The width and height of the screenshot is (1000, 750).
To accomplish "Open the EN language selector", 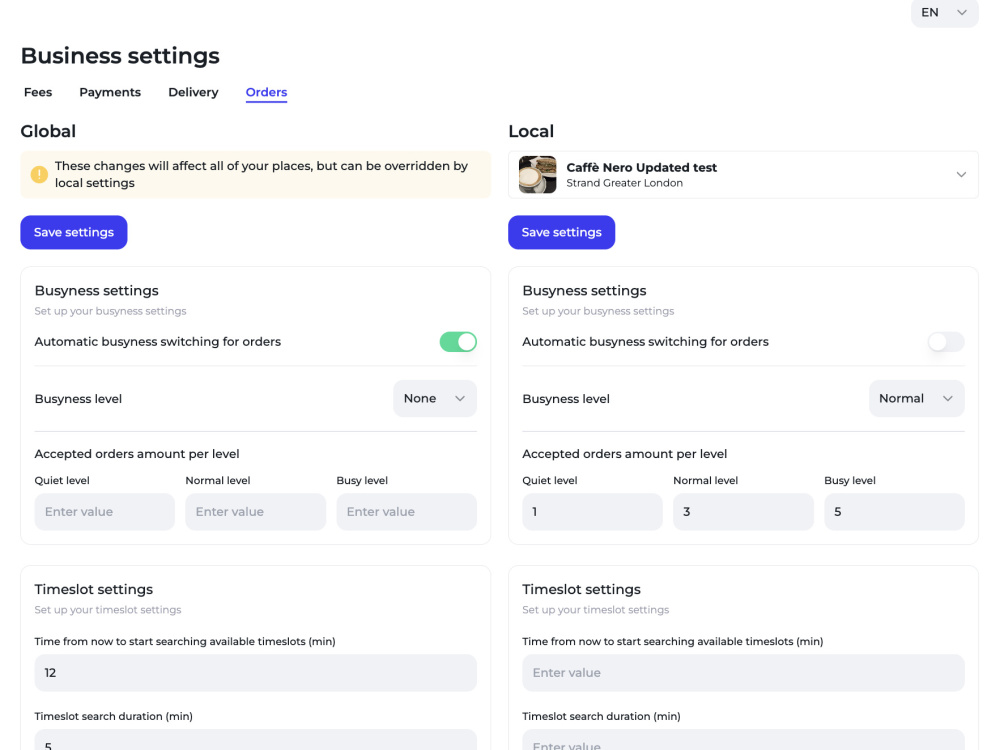I will pyautogui.click(x=944, y=13).
